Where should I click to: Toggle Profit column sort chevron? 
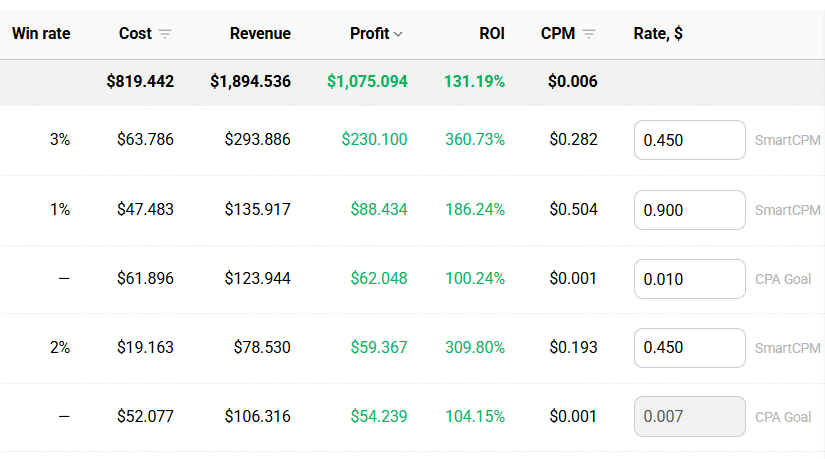pos(398,34)
